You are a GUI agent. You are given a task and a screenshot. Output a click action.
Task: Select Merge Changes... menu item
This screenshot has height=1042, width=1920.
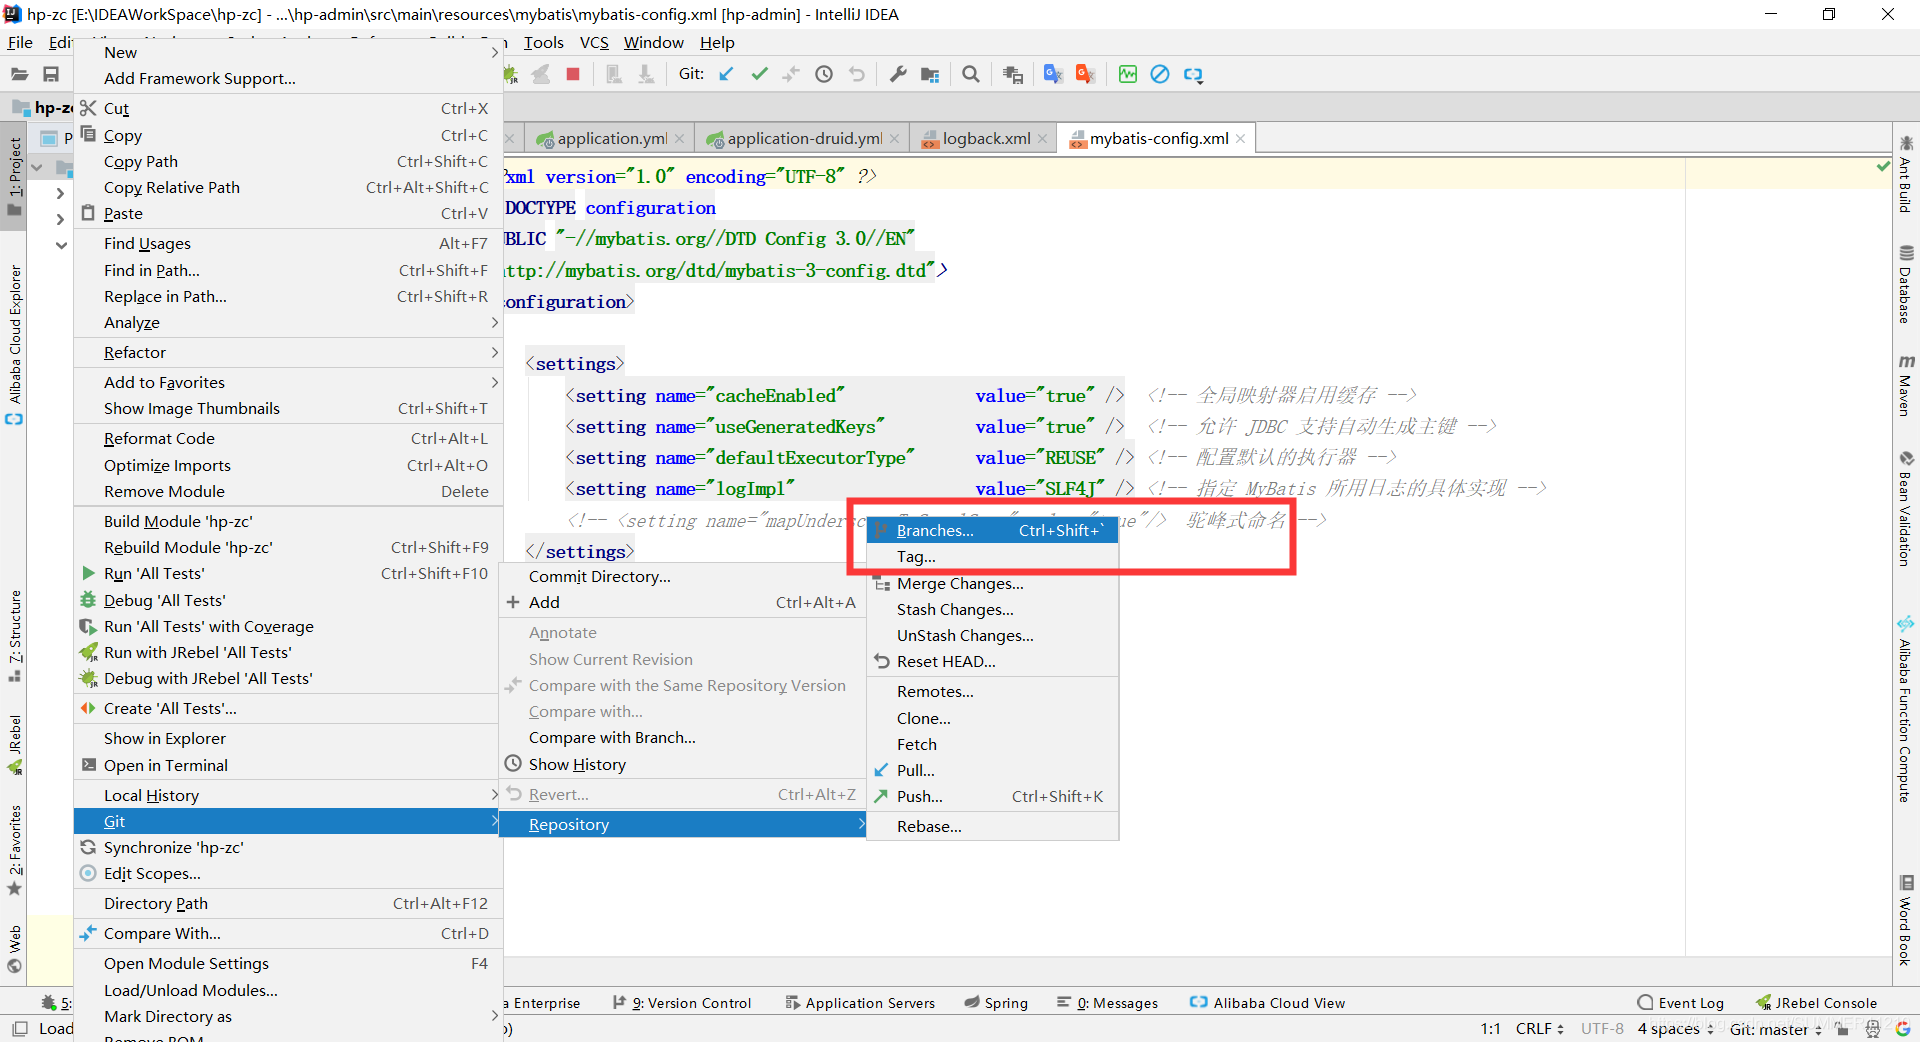pos(992,583)
